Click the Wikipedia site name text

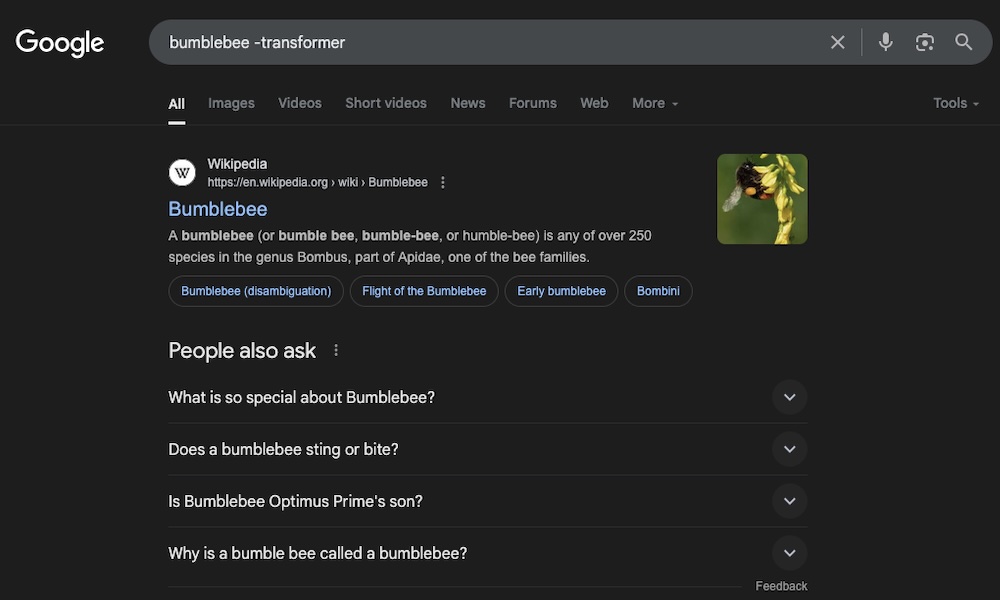point(237,165)
